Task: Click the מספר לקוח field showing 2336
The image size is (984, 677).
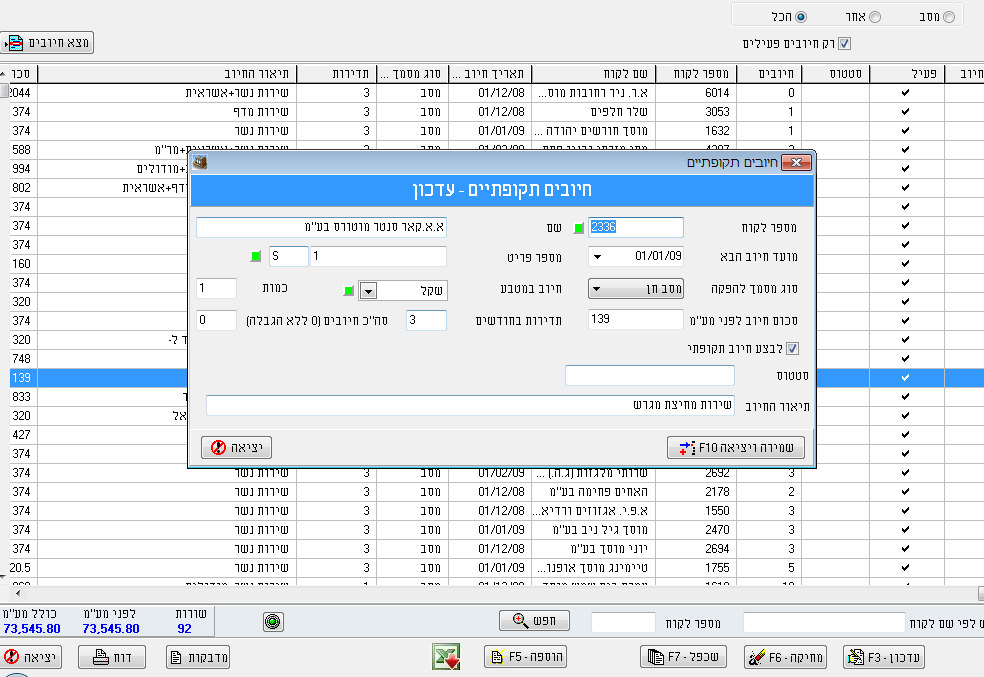Action: [x=636, y=227]
